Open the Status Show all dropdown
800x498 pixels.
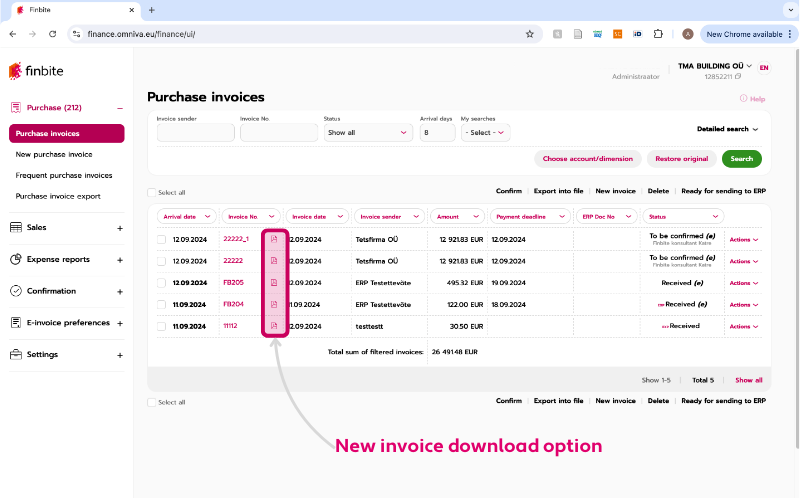tap(368, 132)
